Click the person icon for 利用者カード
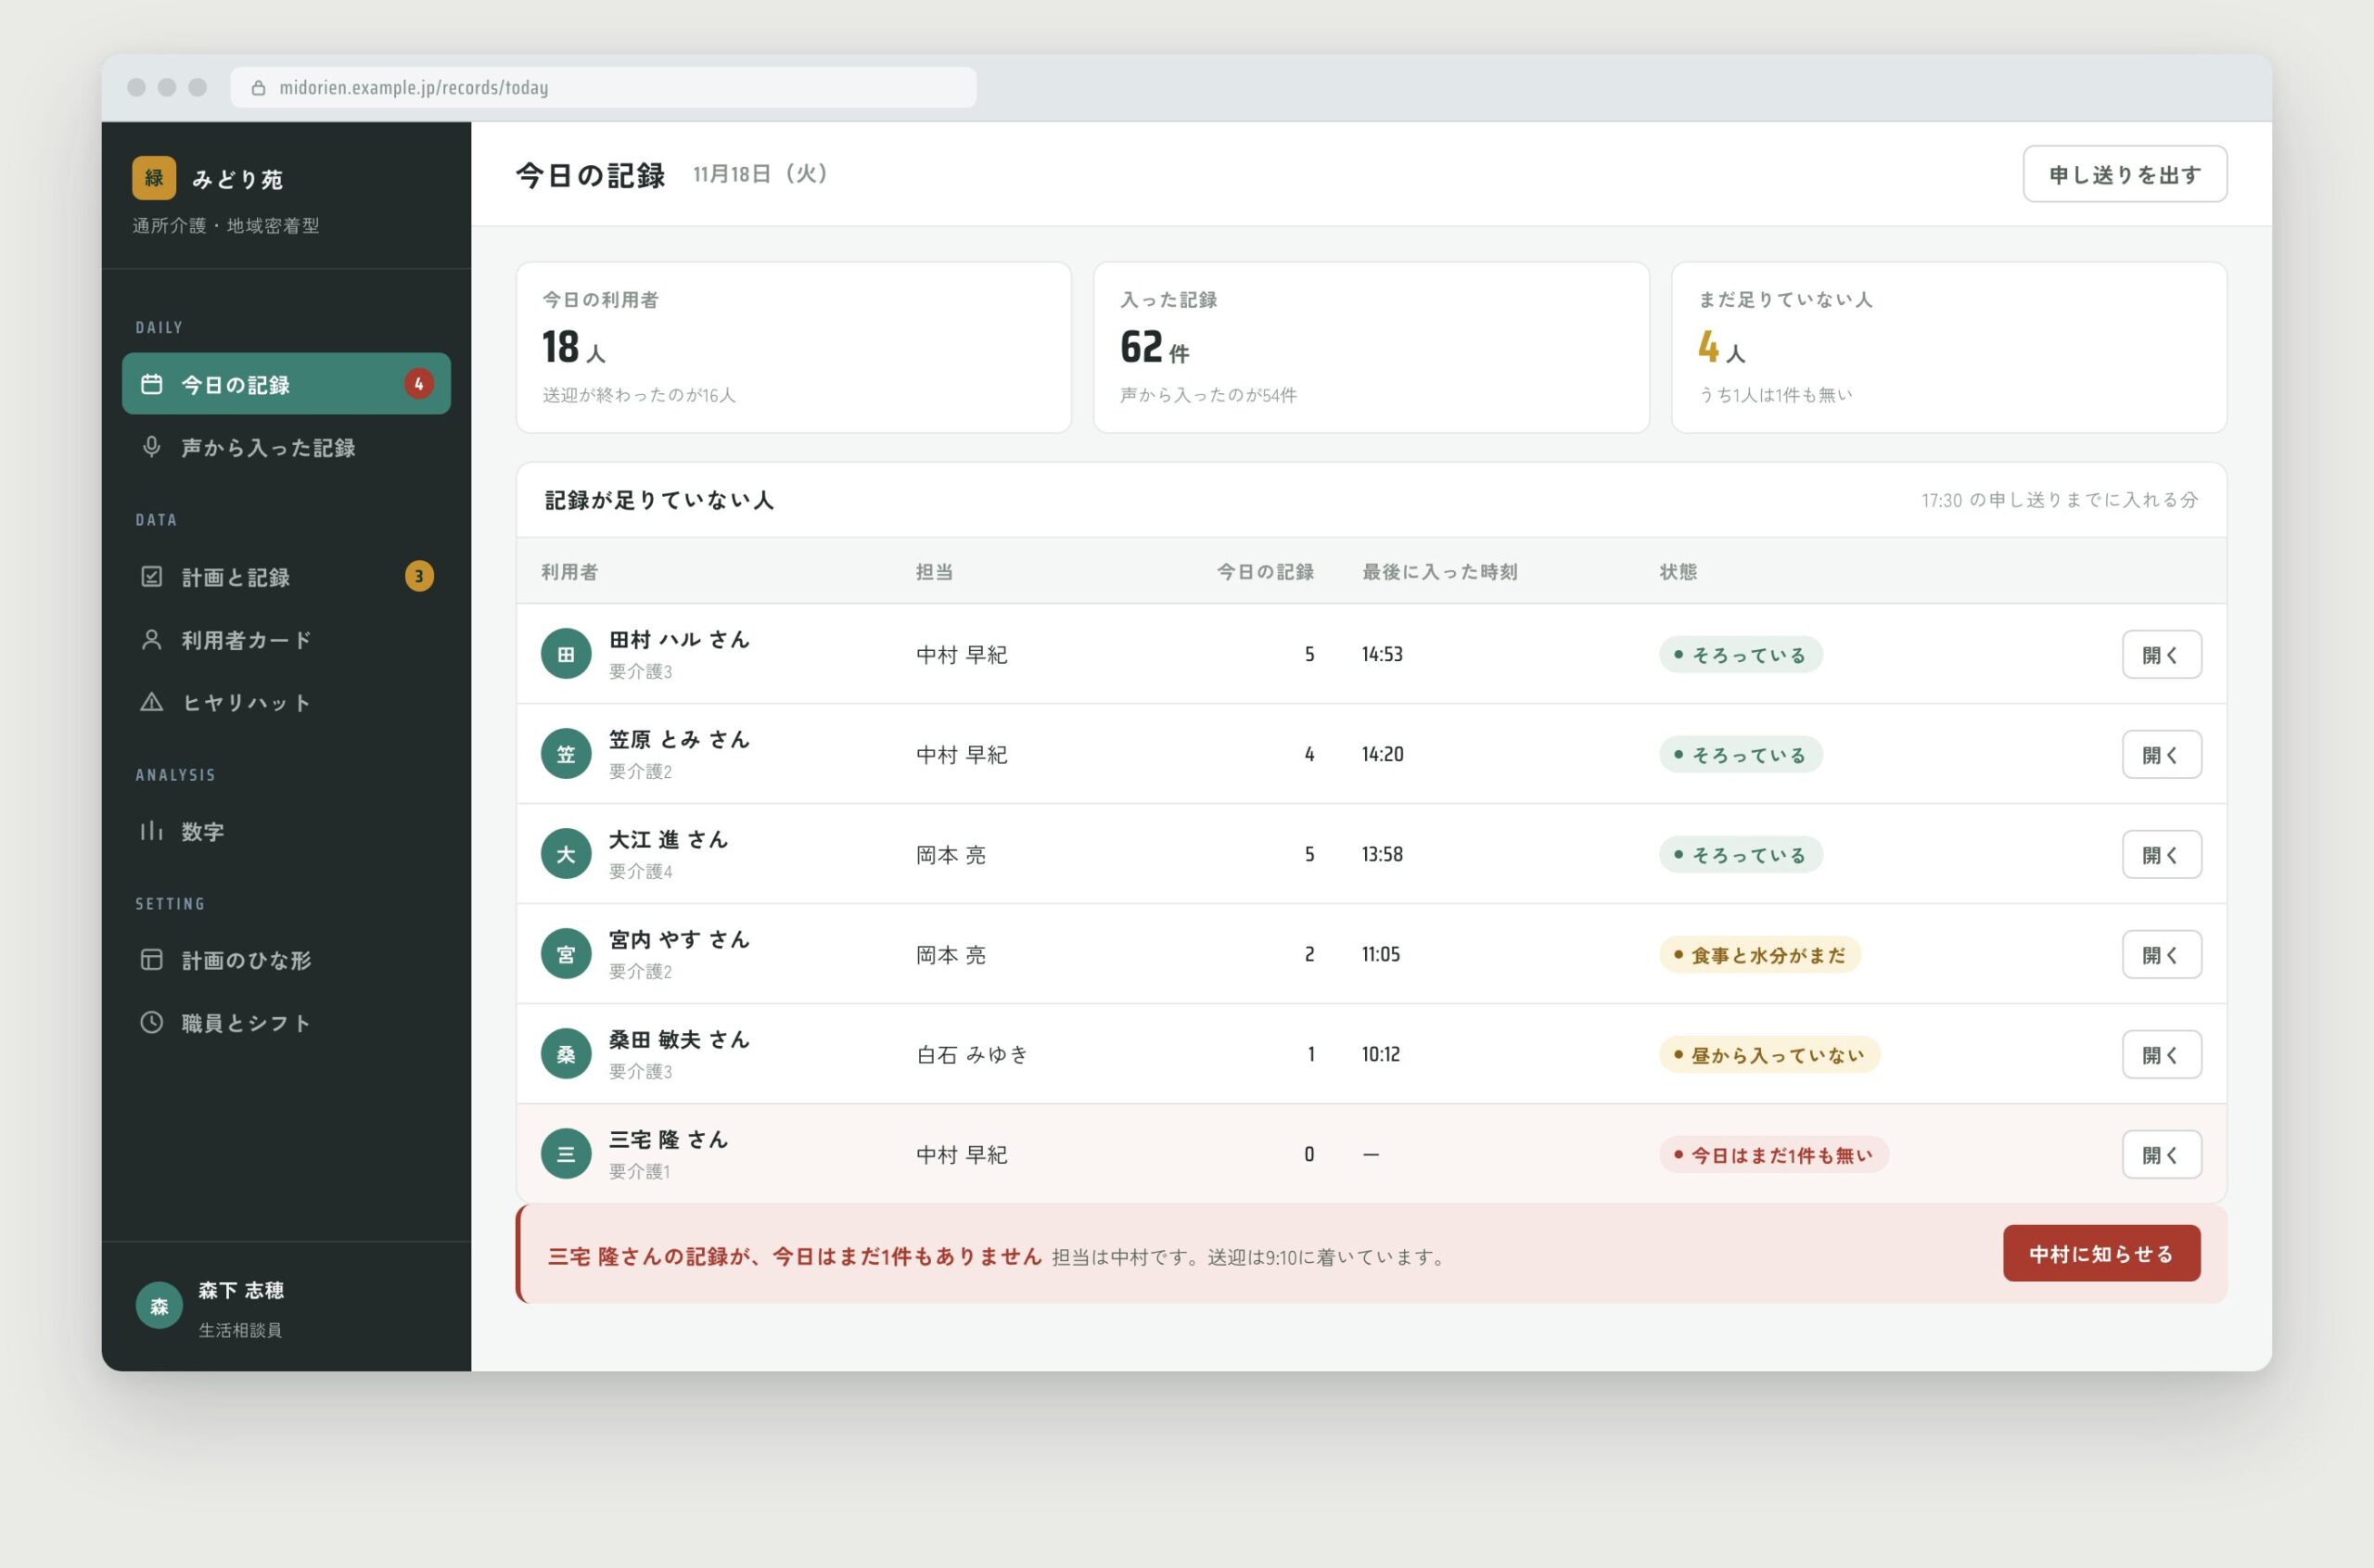 (x=151, y=640)
